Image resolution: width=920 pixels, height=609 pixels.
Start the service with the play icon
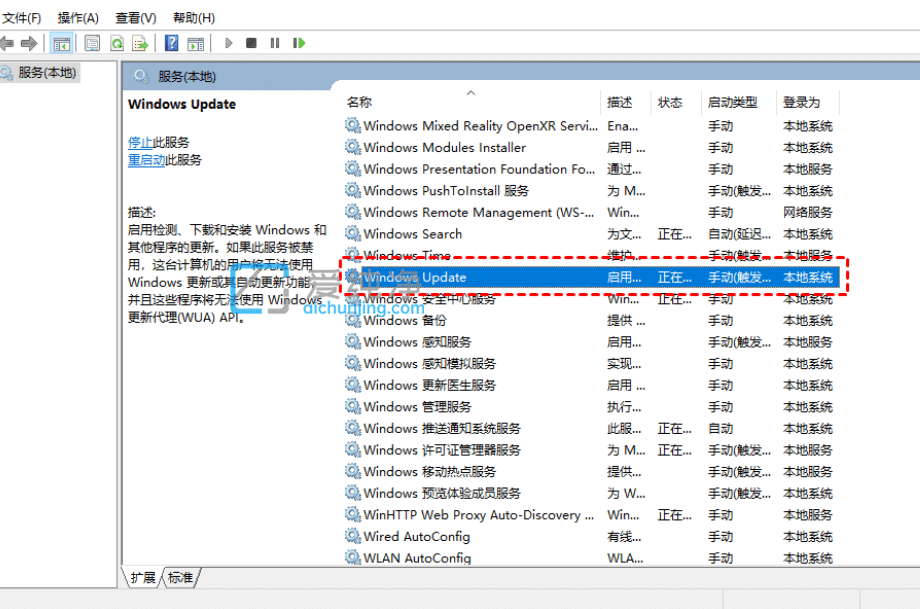click(x=229, y=42)
